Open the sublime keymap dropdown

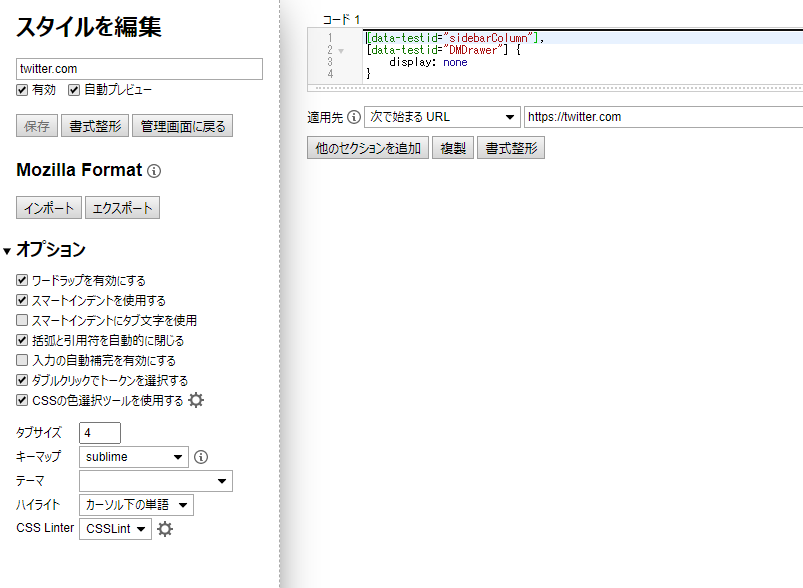[133, 457]
